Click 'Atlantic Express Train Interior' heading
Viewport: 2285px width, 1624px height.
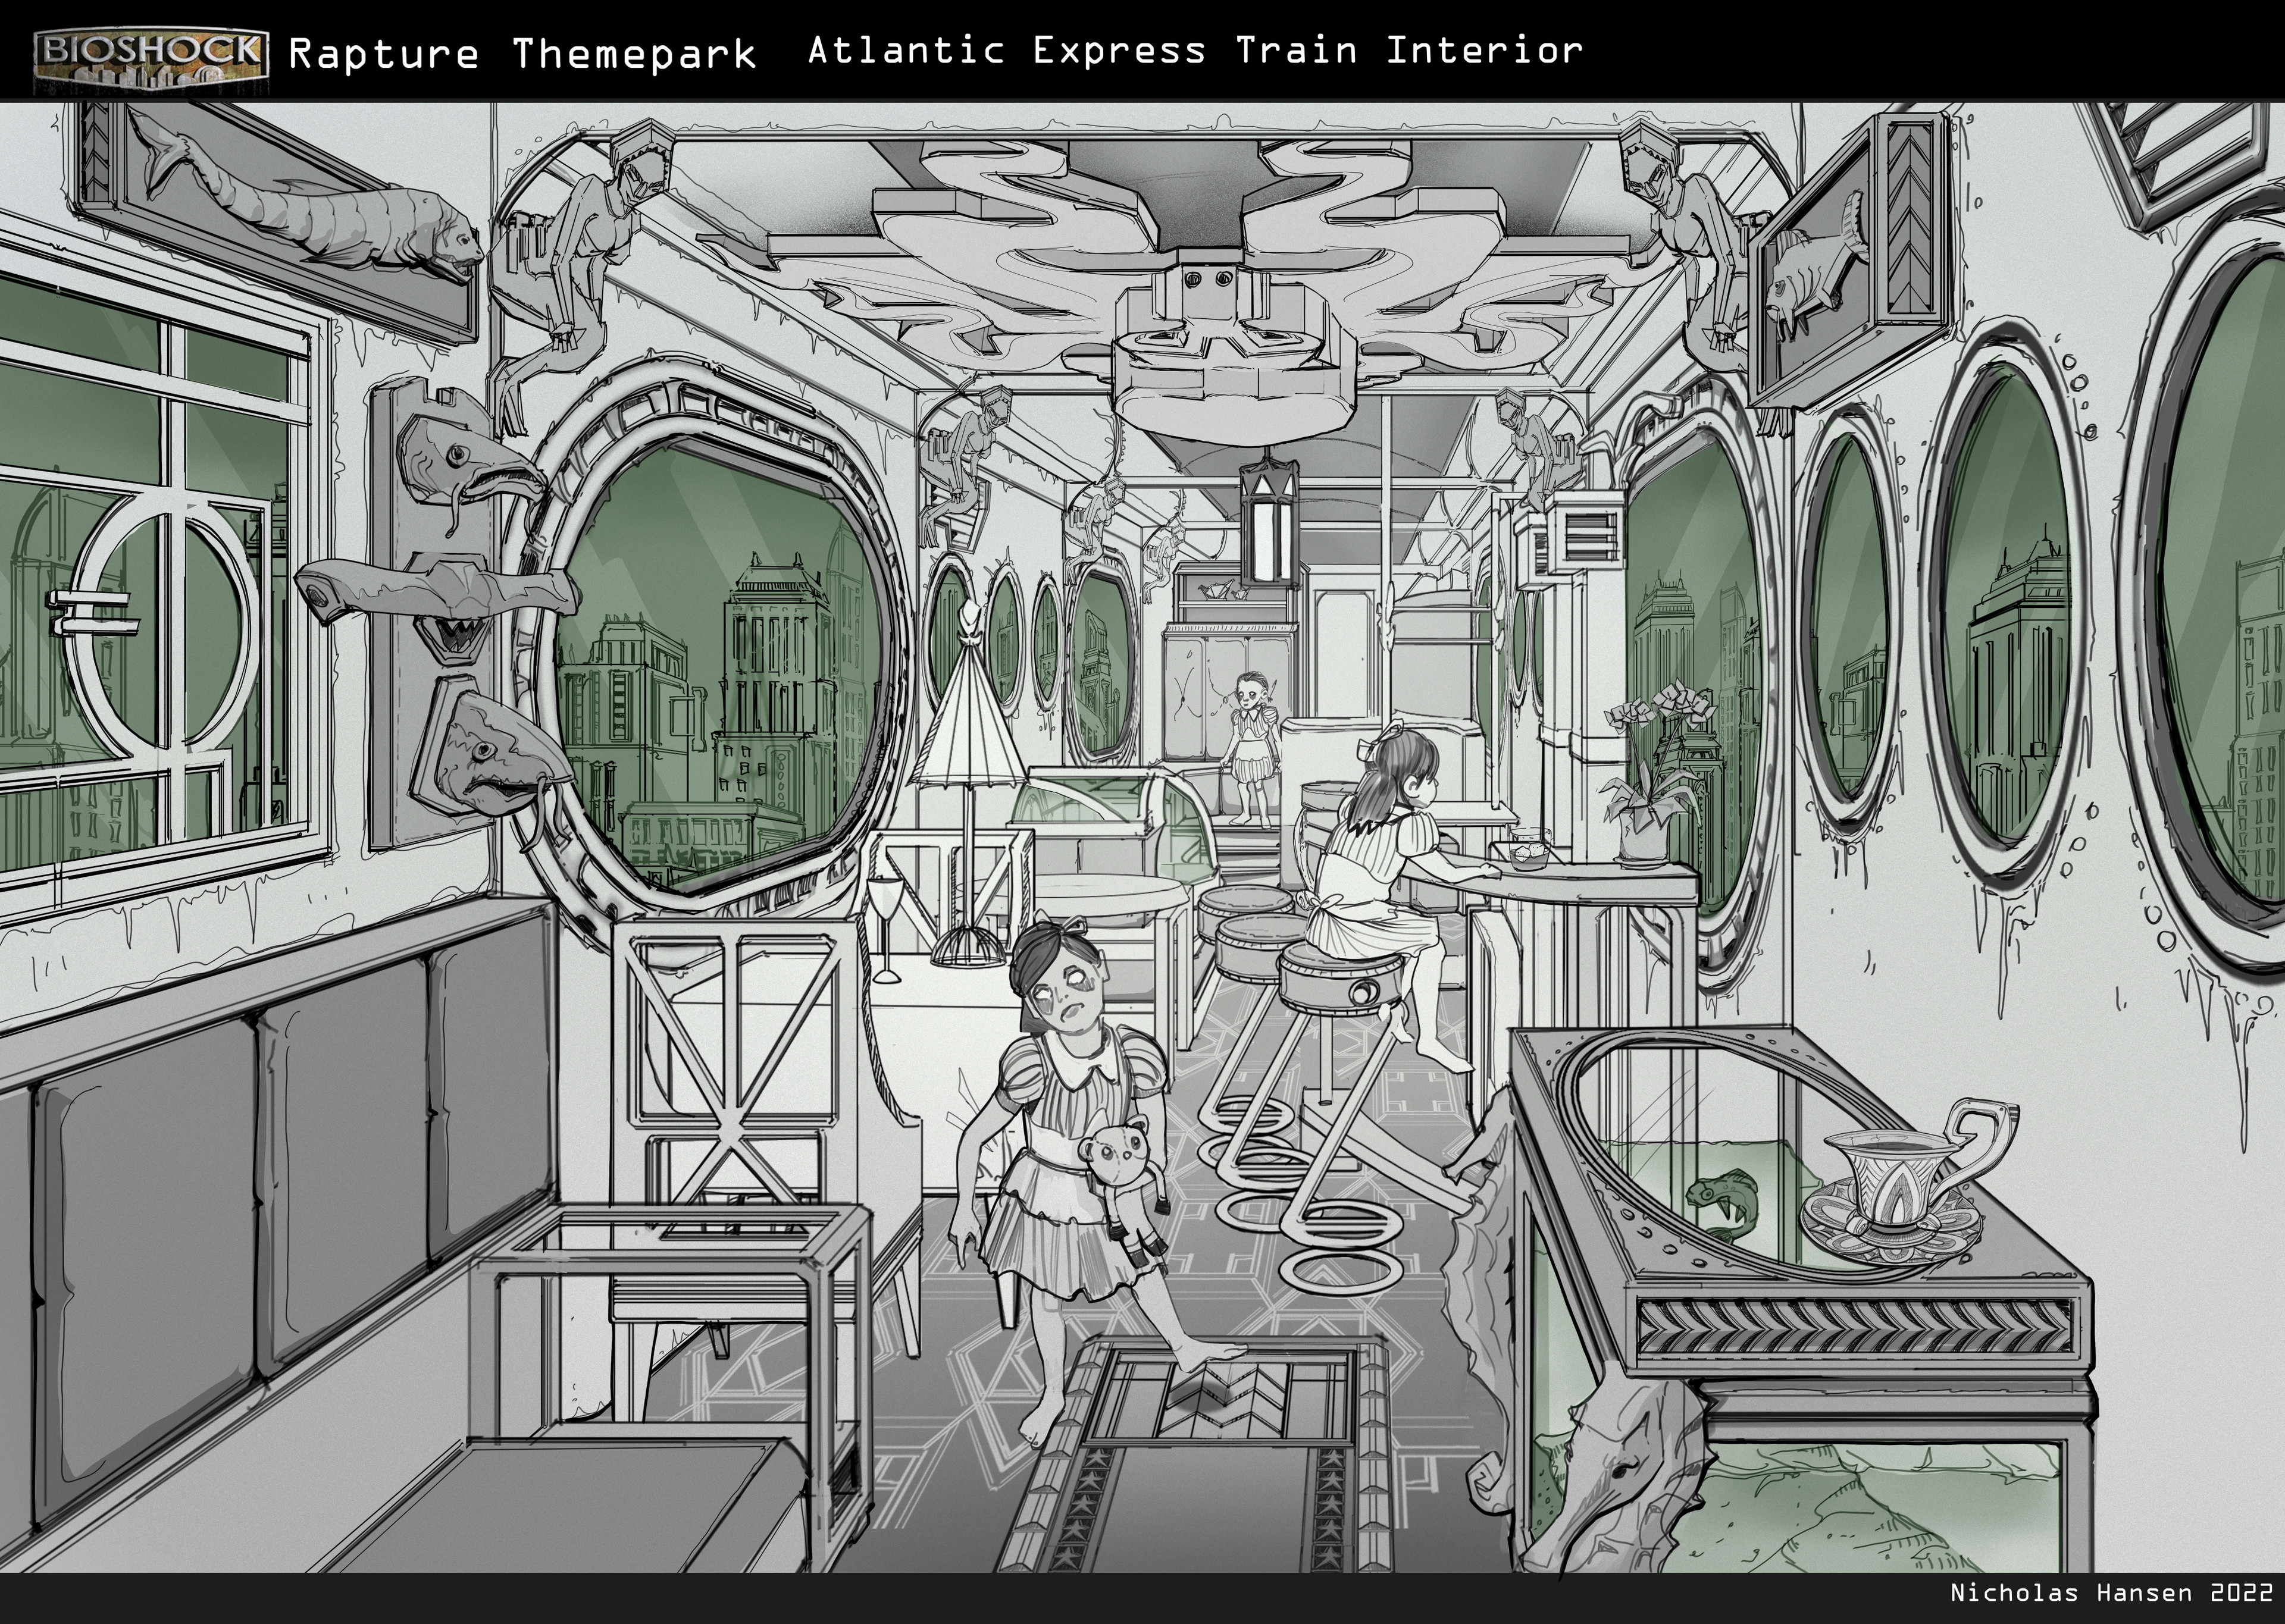pos(1195,50)
